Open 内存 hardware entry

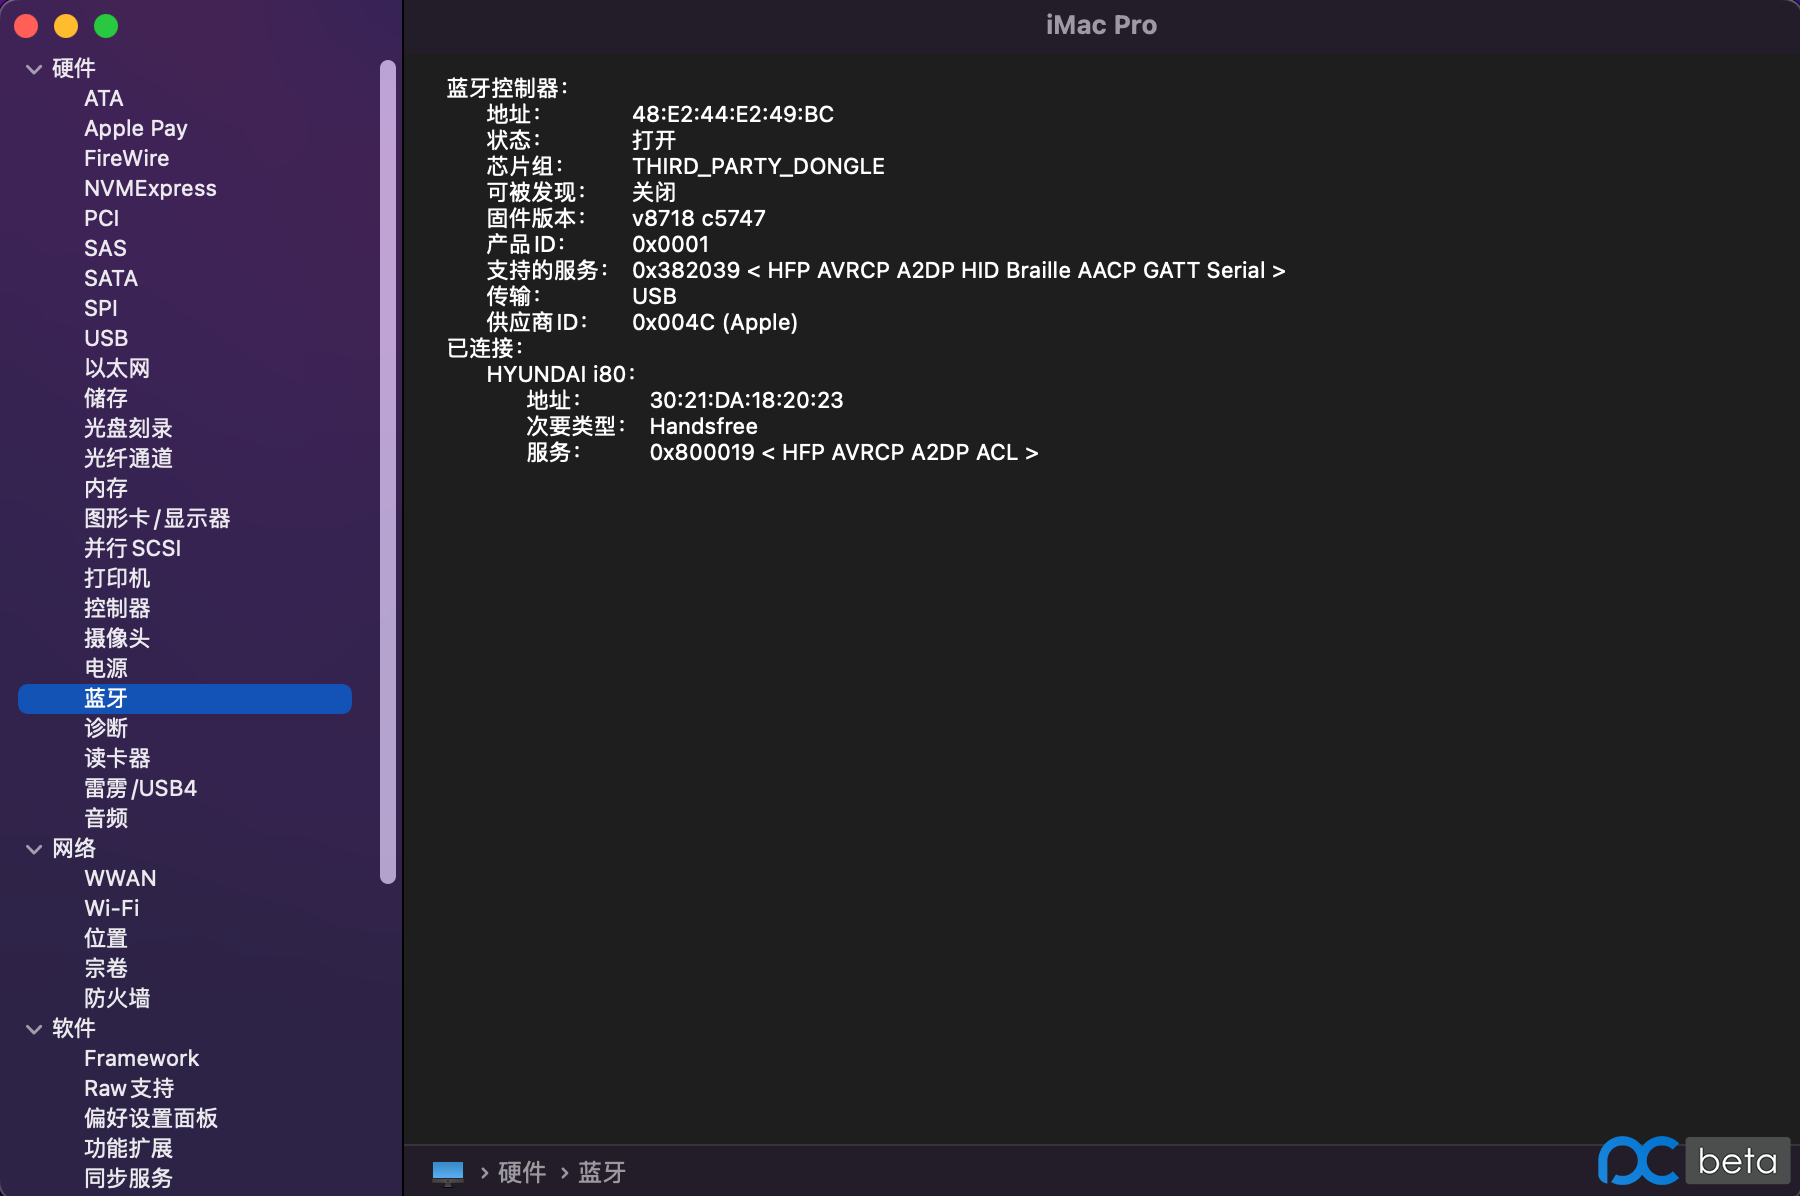tap(106, 488)
